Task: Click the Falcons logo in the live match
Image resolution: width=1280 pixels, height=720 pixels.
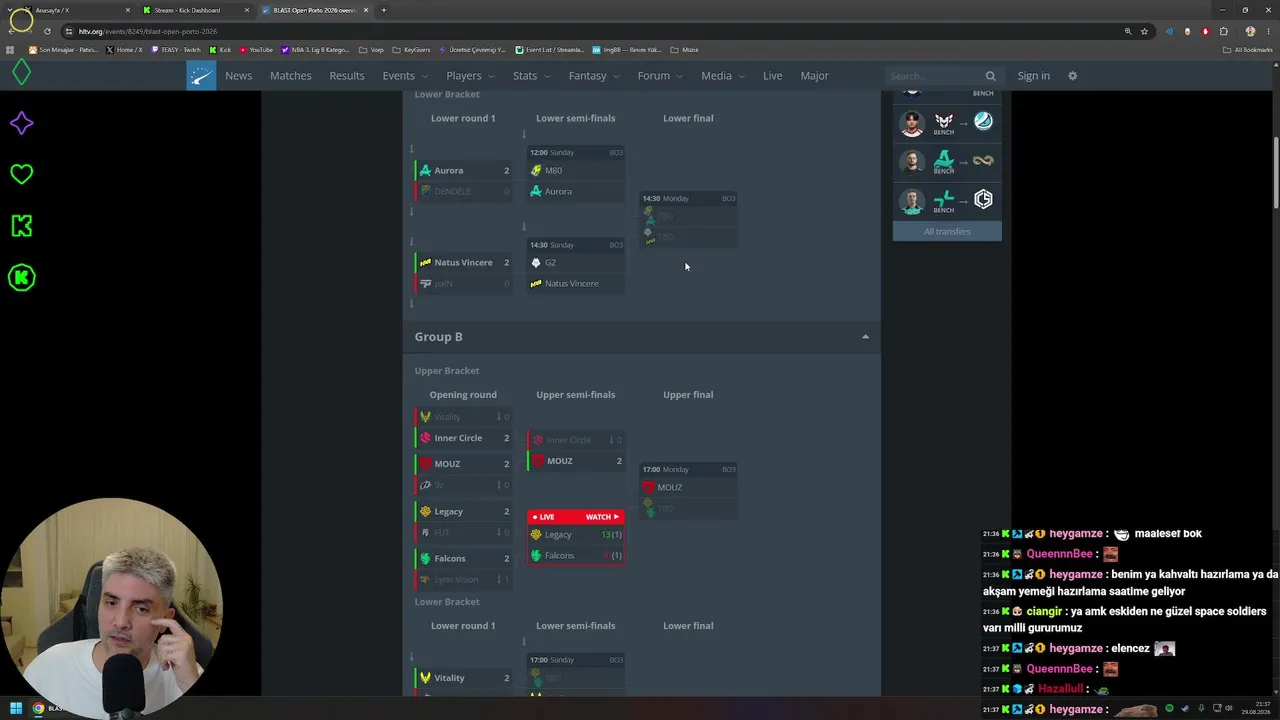Action: (x=536, y=556)
